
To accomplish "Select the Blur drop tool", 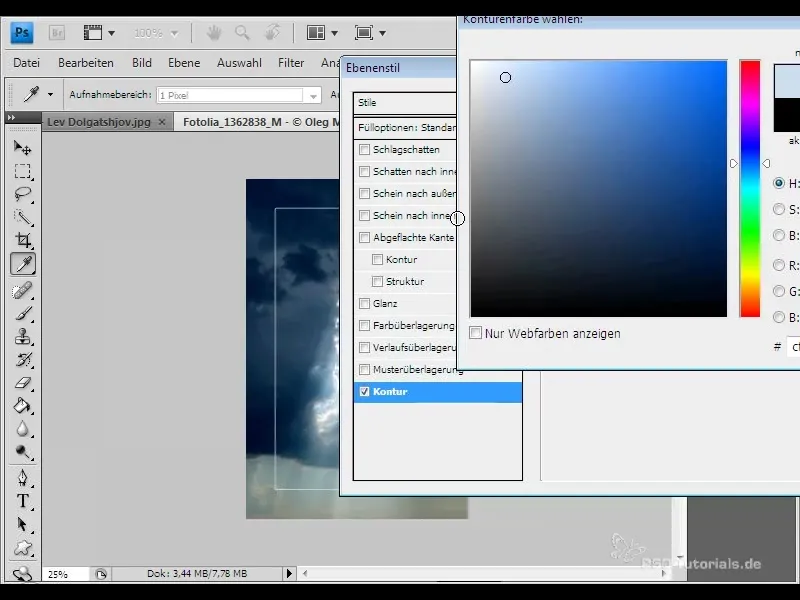I will 22,429.
